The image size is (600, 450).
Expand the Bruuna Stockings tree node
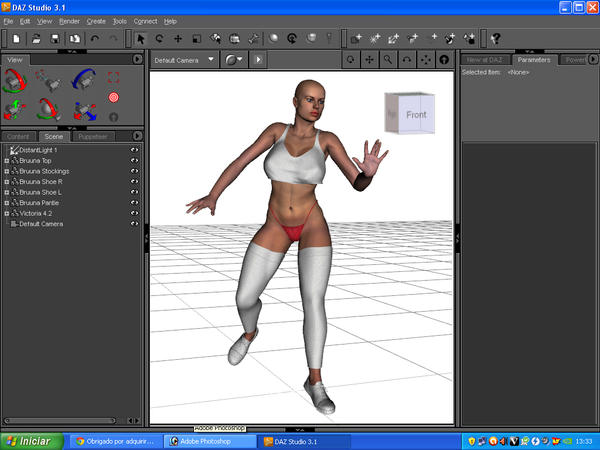(x=7, y=171)
